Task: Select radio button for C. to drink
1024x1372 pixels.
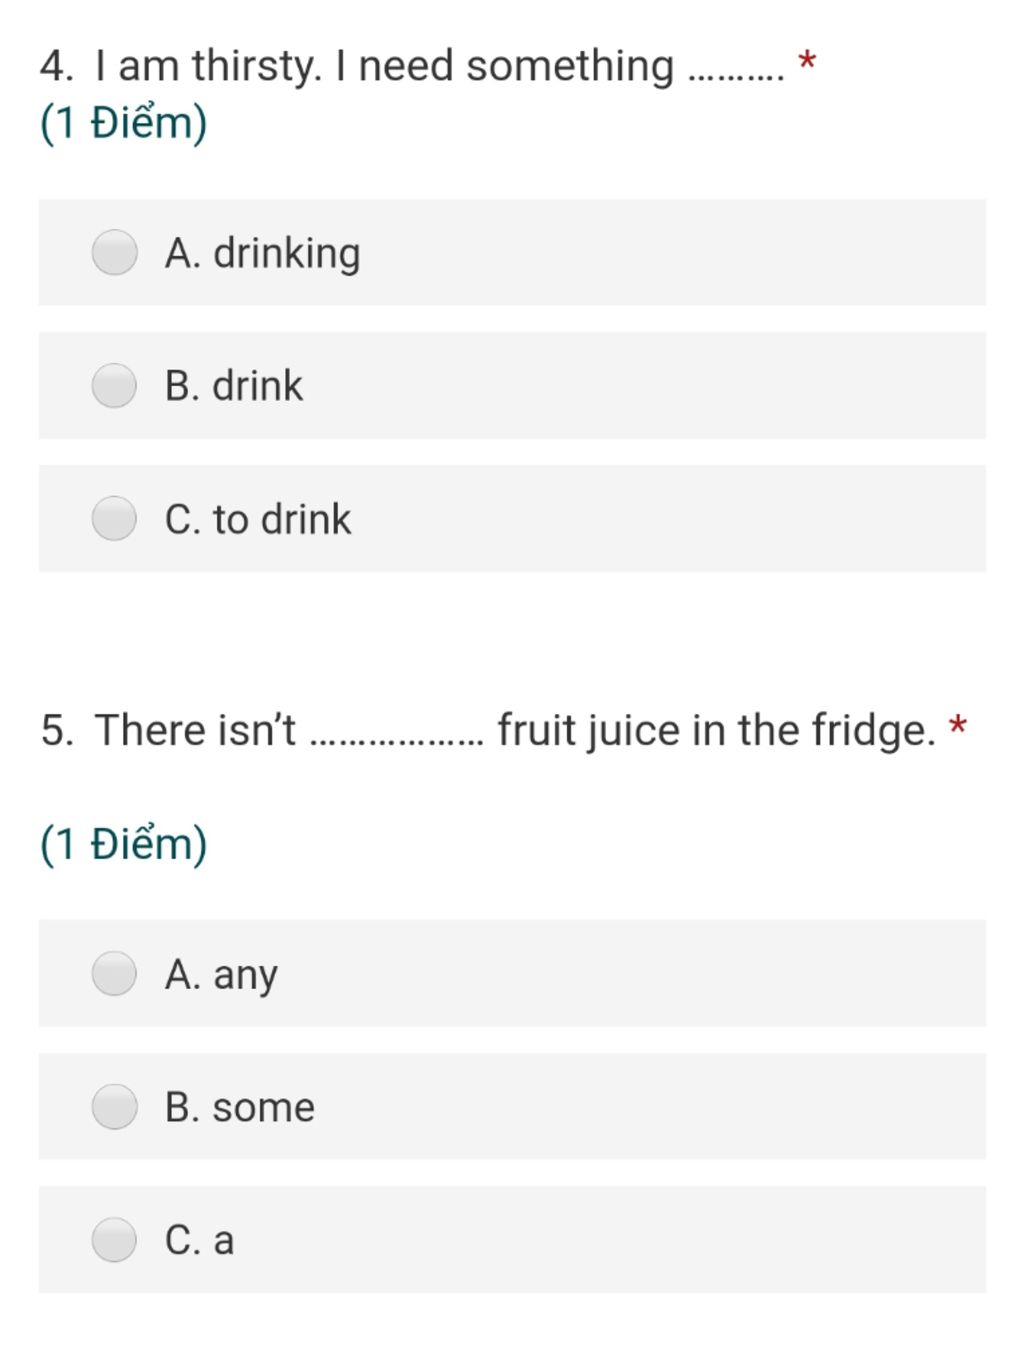Action: coord(114,518)
